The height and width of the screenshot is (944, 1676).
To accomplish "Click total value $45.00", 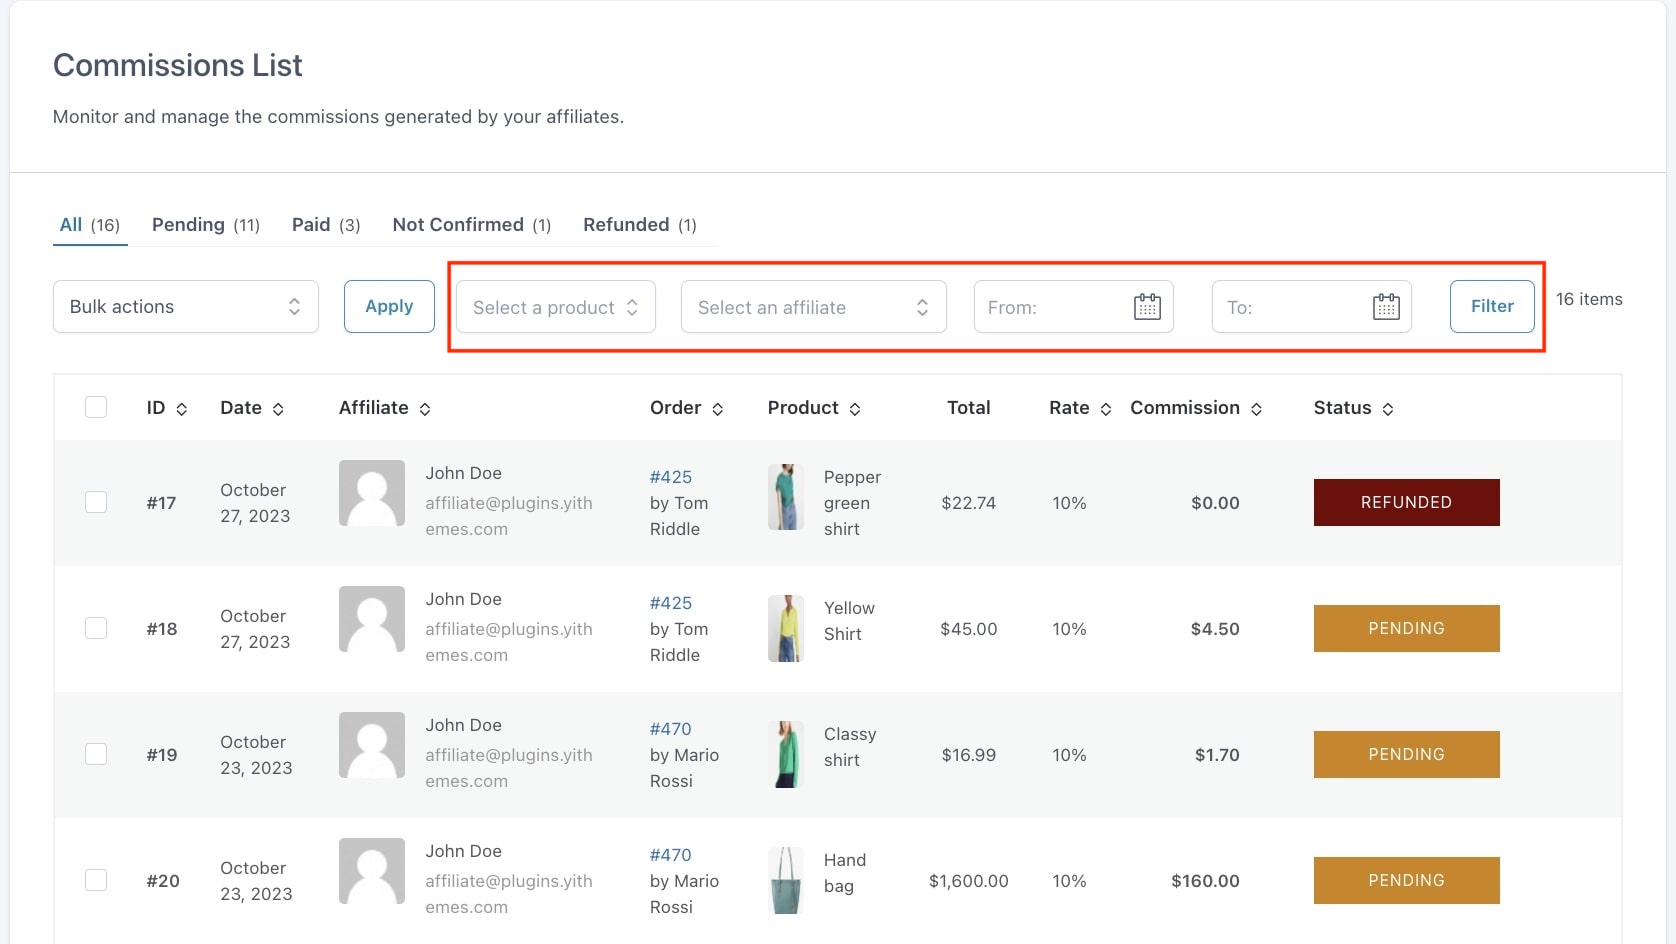I will [x=969, y=629].
